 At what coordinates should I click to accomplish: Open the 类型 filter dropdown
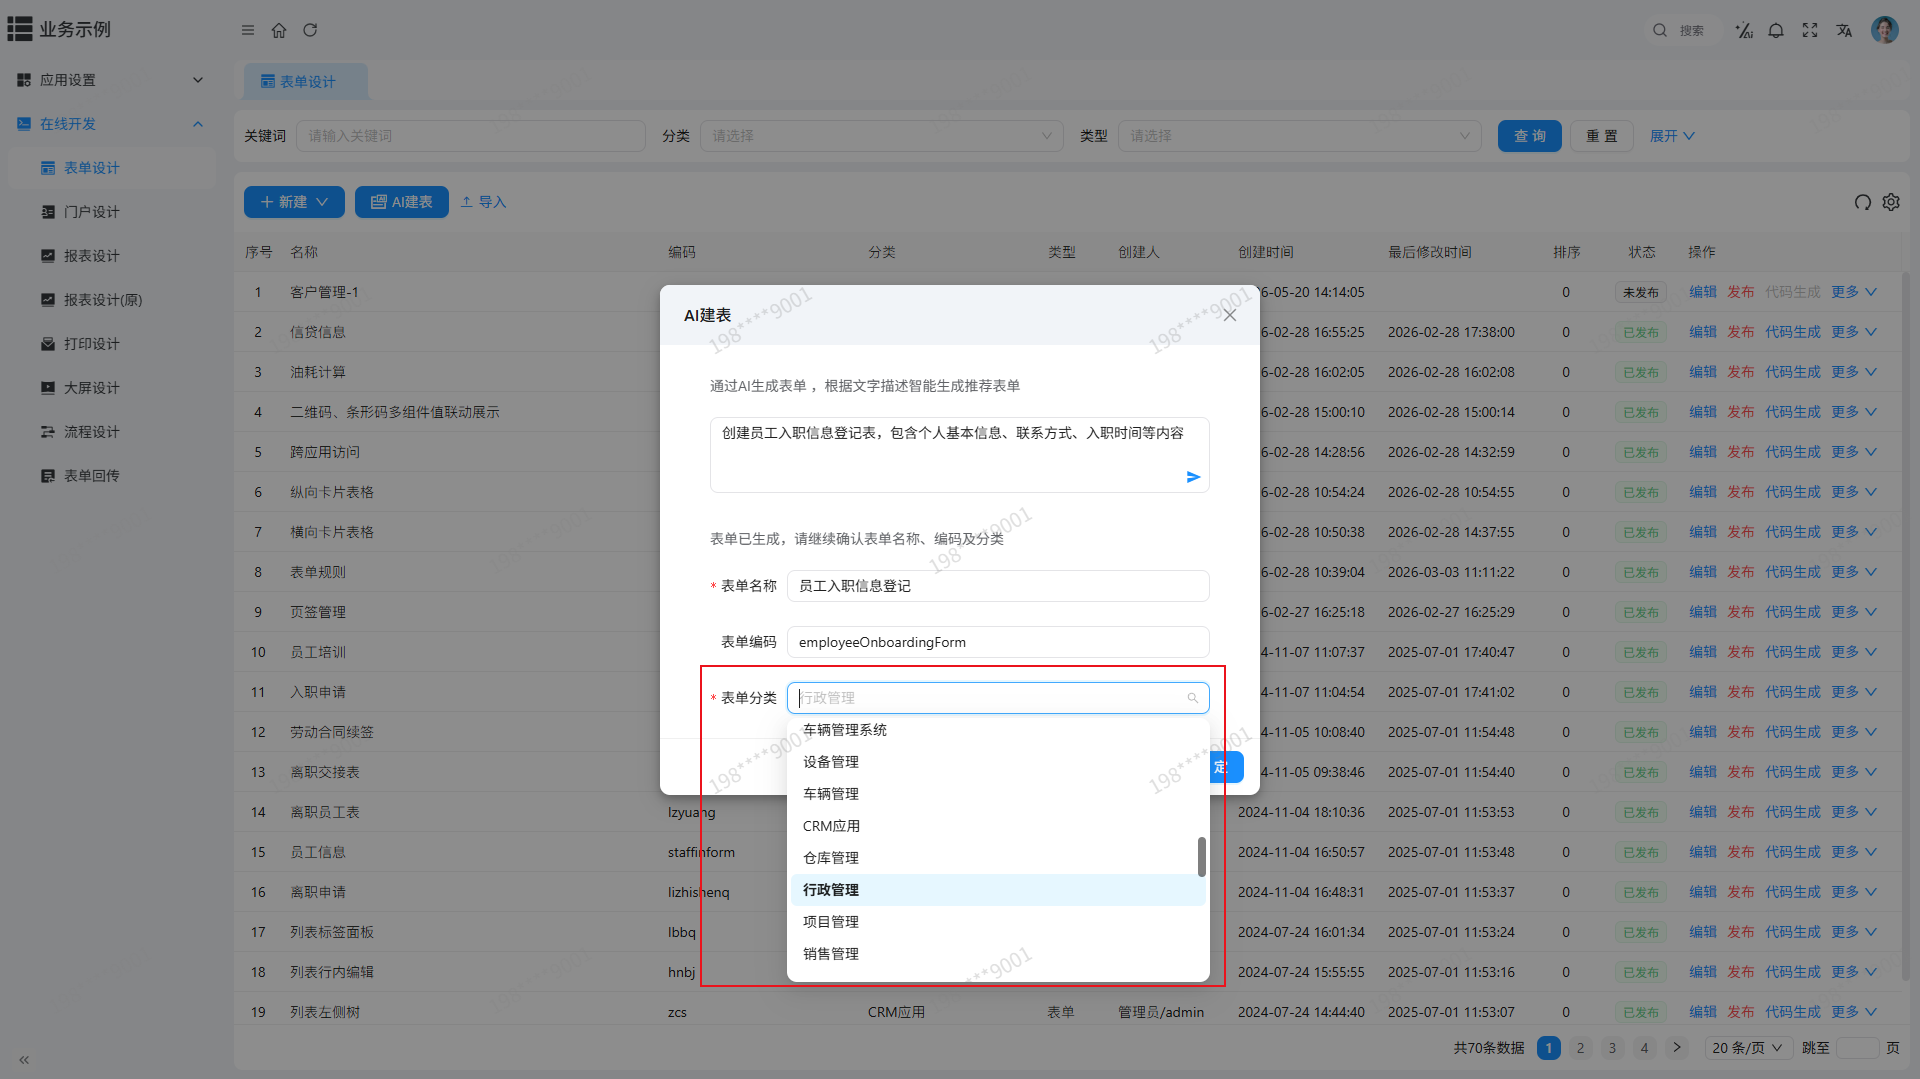pyautogui.click(x=1299, y=136)
